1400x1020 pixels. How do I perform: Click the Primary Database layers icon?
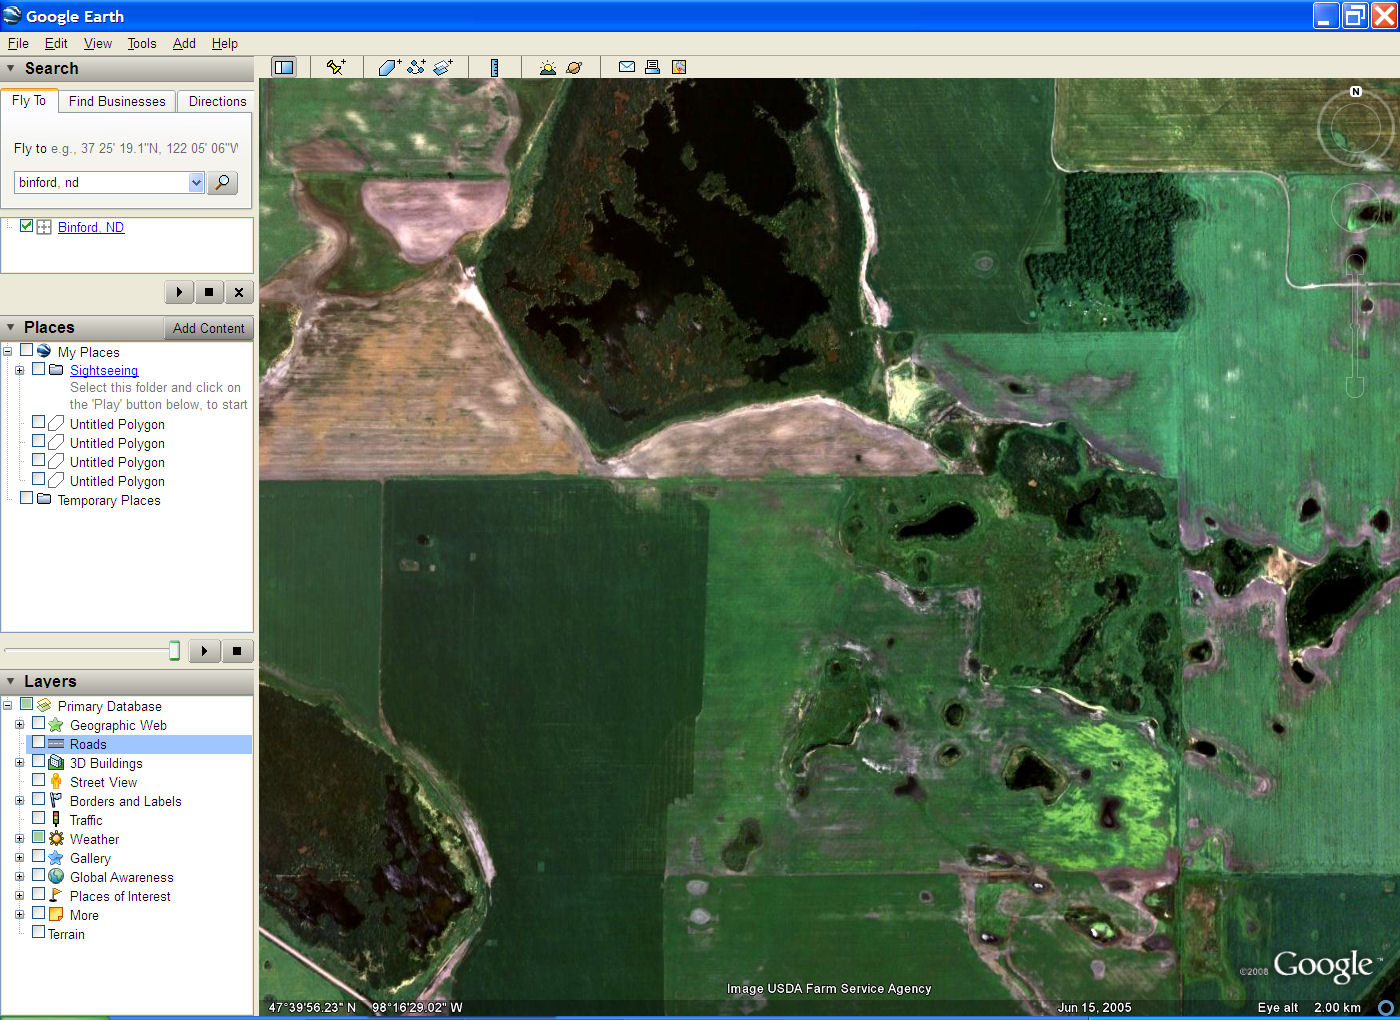pos(44,706)
